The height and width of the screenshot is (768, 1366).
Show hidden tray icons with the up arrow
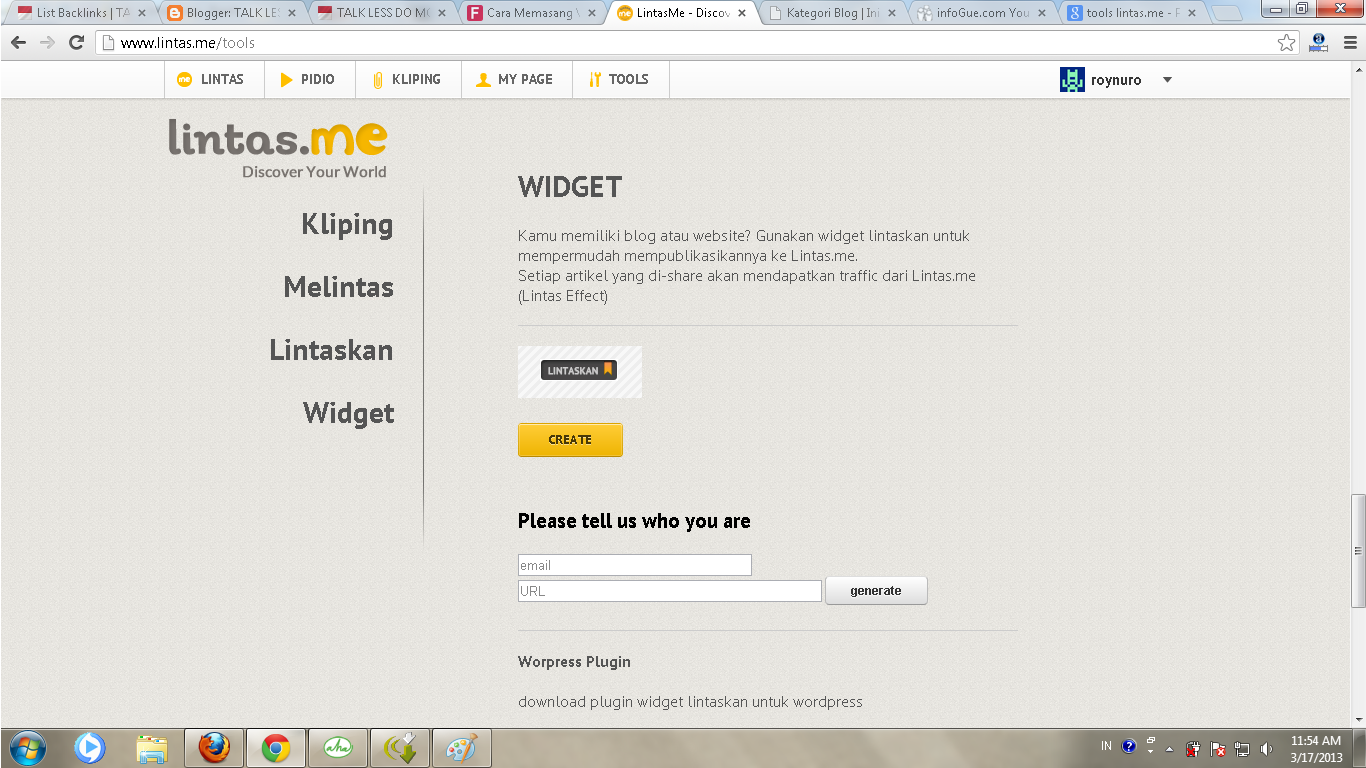coord(1169,749)
